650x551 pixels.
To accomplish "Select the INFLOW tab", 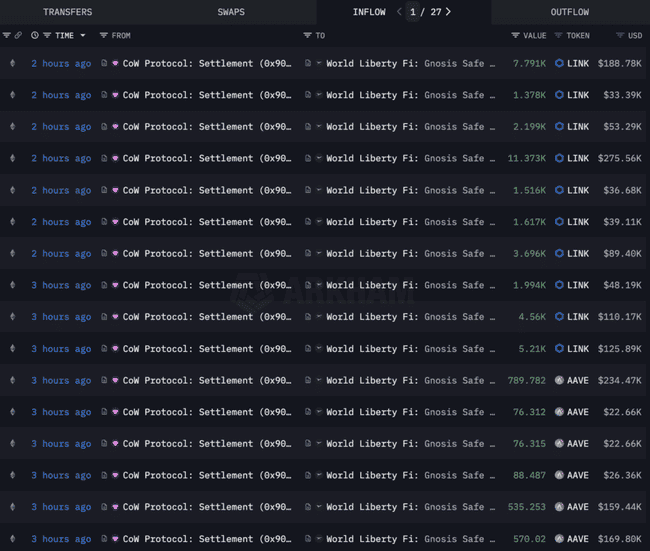I will pos(369,12).
